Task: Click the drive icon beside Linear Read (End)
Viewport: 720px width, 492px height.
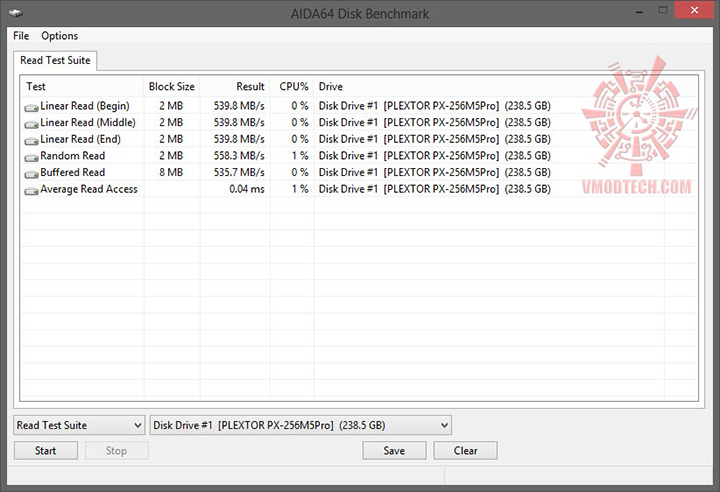Action: pyautogui.click(x=31, y=141)
